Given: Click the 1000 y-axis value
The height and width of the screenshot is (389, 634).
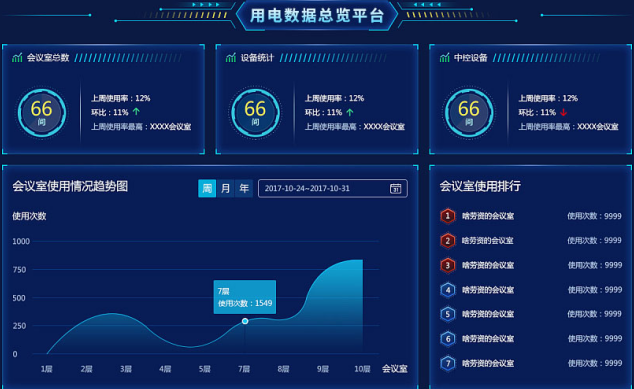Looking at the screenshot, I should [x=21, y=241].
